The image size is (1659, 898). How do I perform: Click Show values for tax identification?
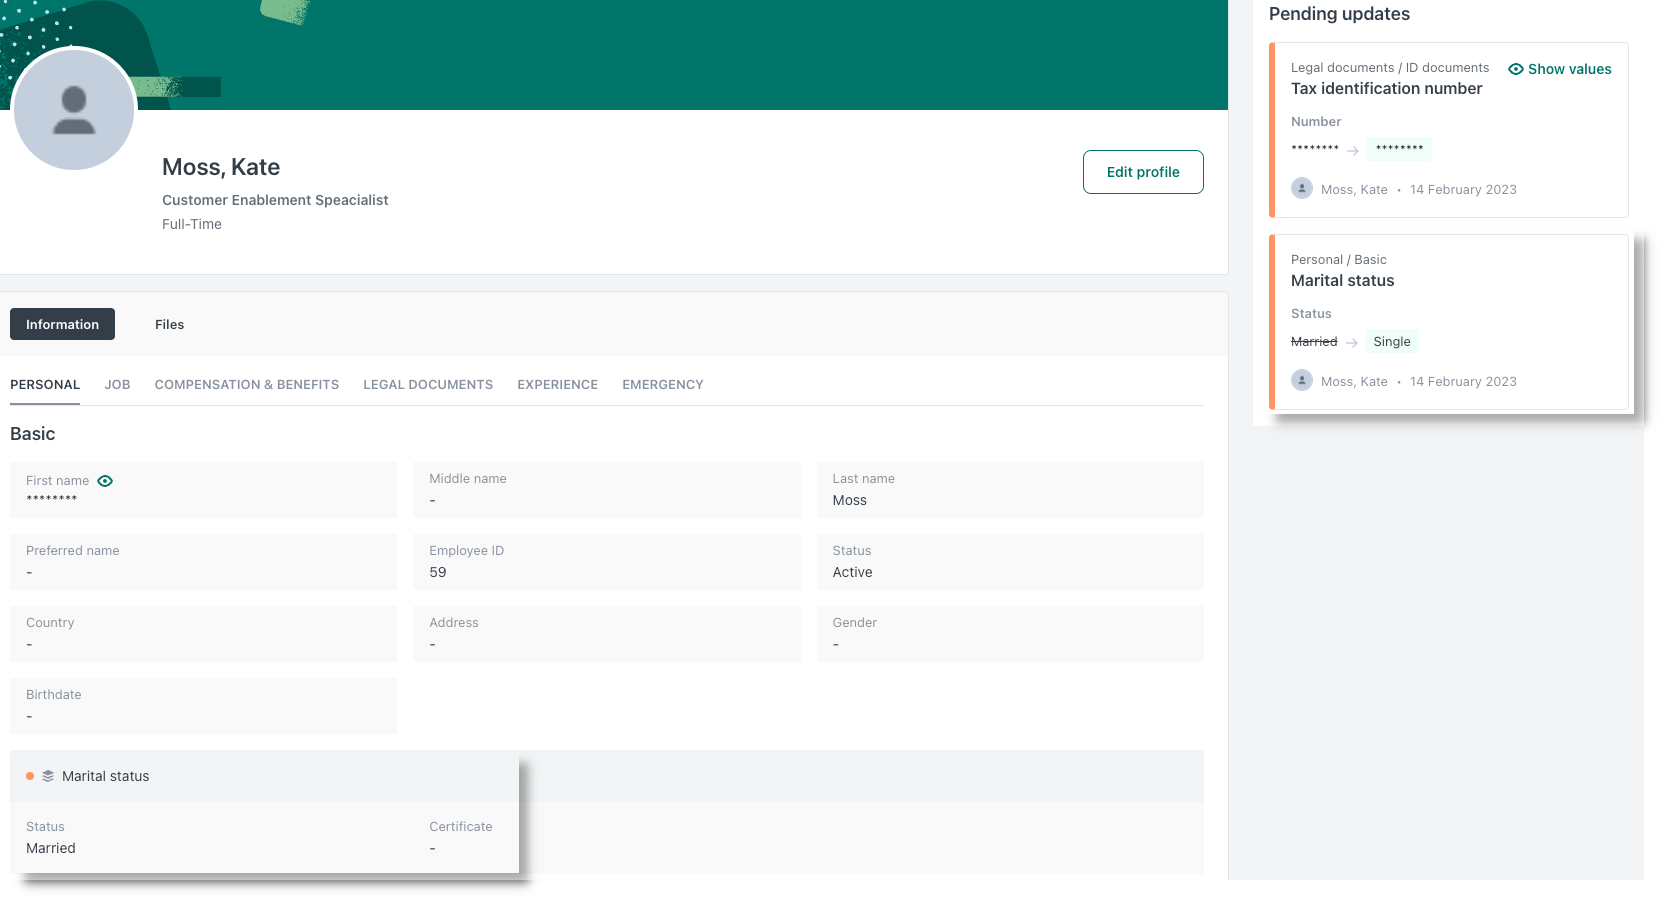pos(1560,69)
